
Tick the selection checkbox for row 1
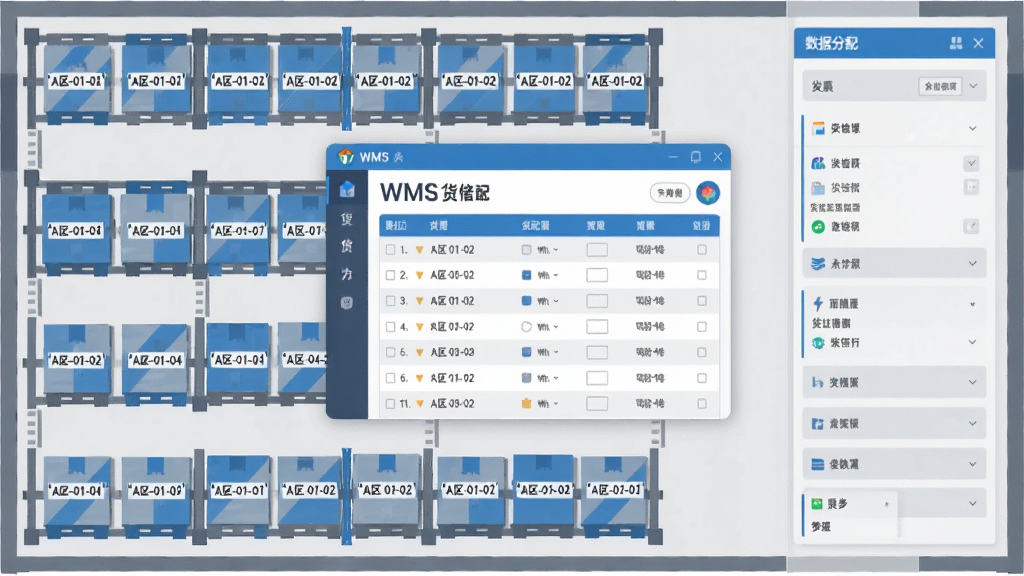coord(390,249)
